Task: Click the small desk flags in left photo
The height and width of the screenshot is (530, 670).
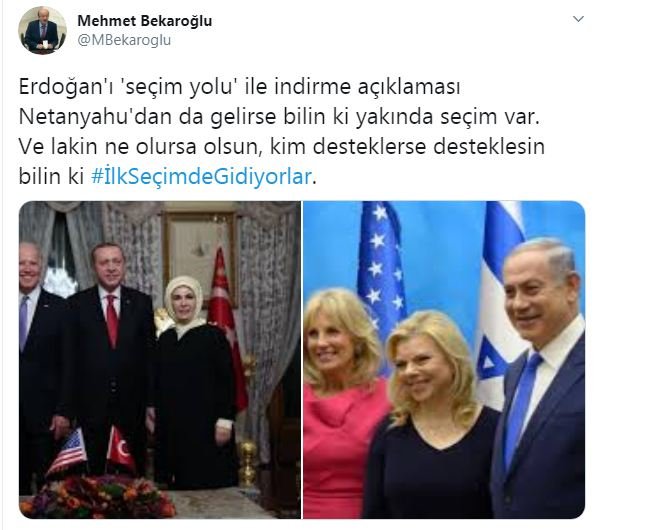Action: [x=92, y=449]
